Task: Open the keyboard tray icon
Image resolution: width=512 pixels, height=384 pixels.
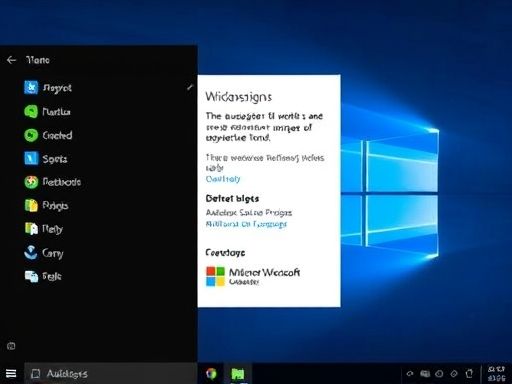Action: pyautogui.click(x=425, y=374)
